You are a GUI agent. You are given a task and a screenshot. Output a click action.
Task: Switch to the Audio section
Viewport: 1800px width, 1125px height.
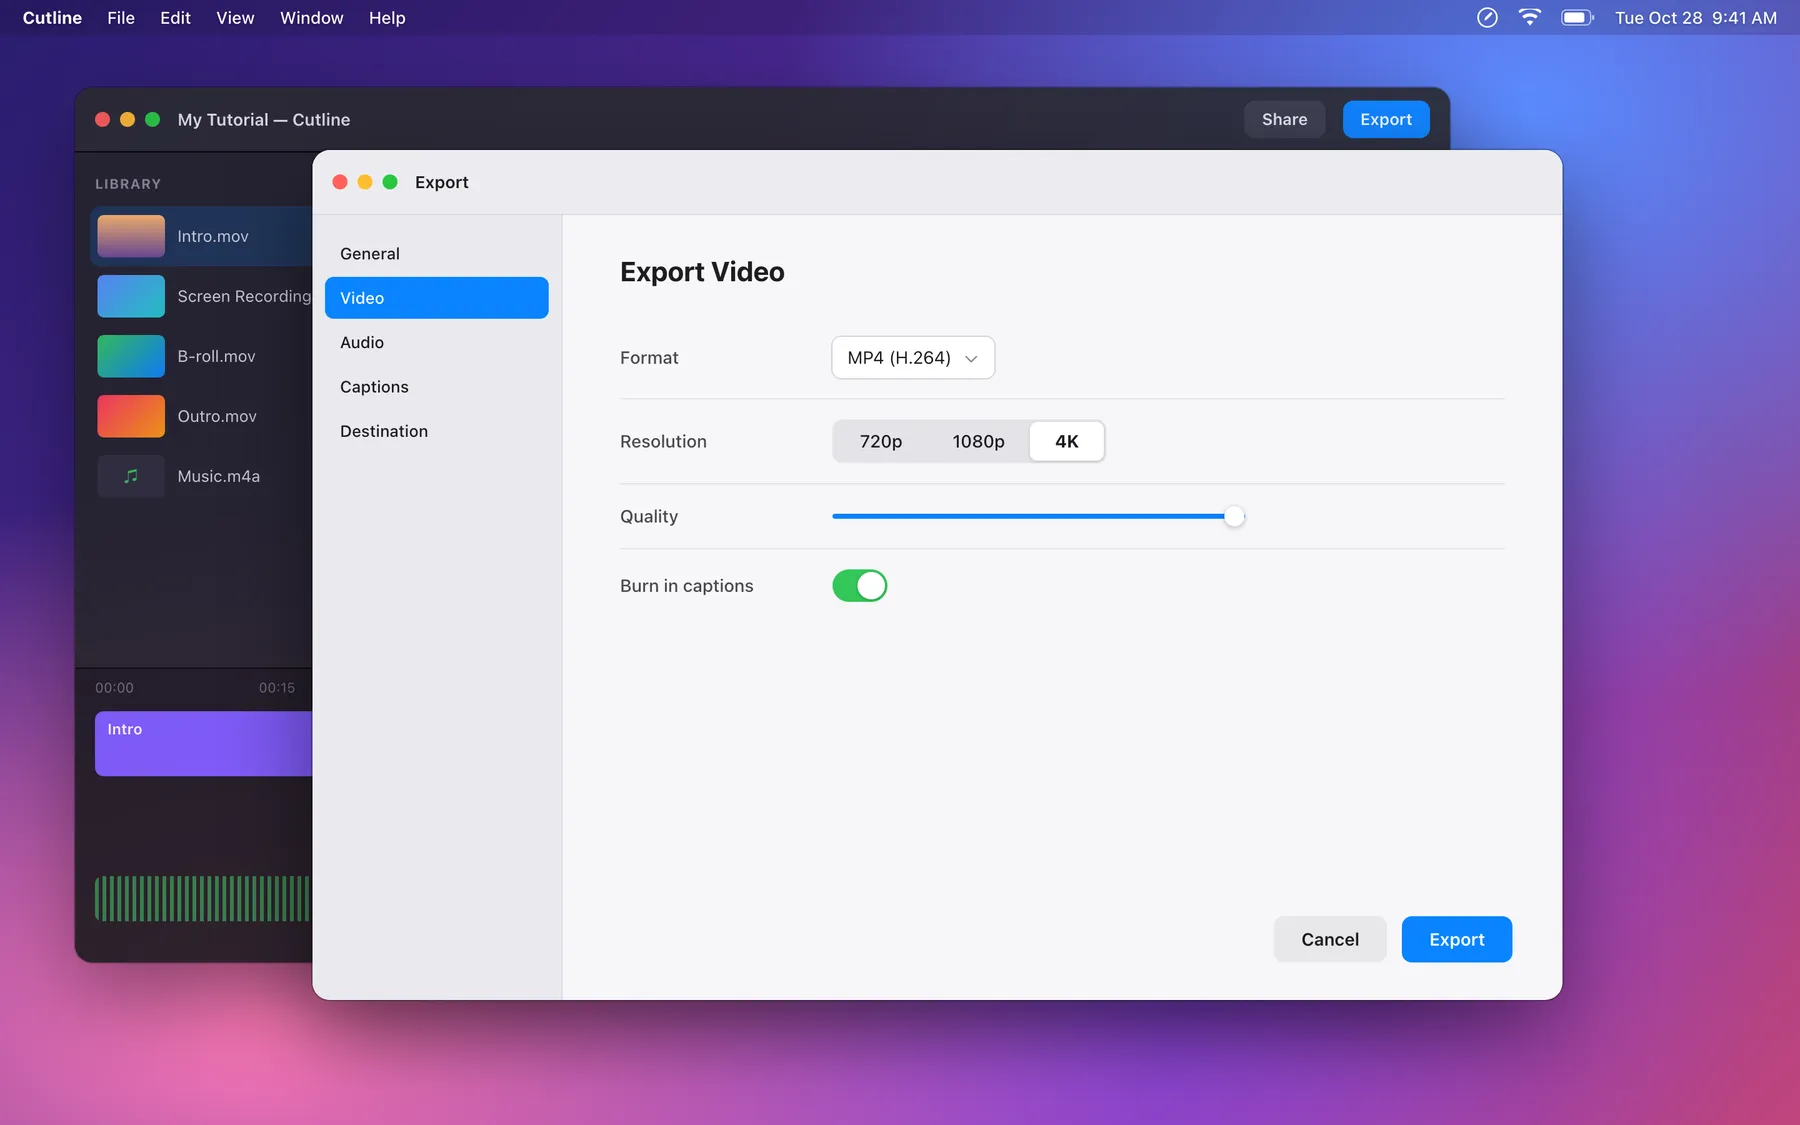coord(436,342)
